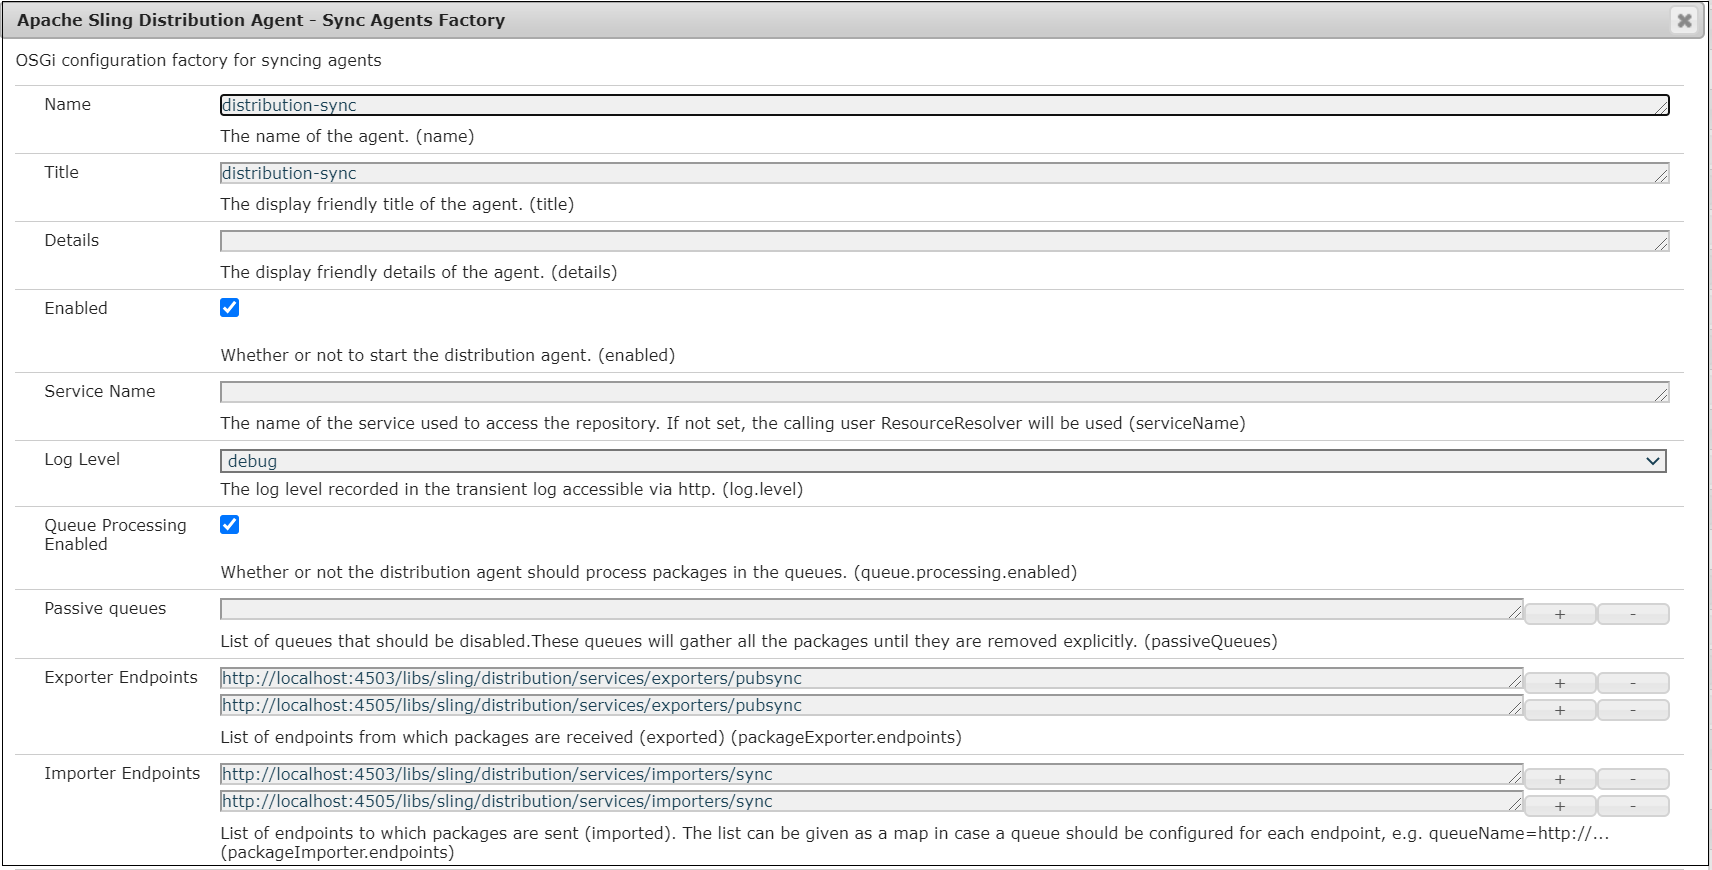
Task: Remove the 4505 exporter endpoint row
Action: coord(1633,710)
